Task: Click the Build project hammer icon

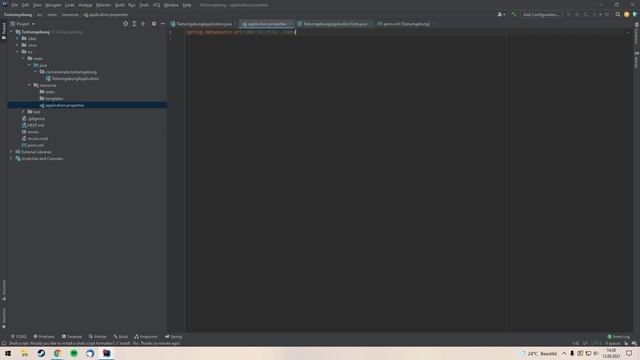Action: [514, 14]
